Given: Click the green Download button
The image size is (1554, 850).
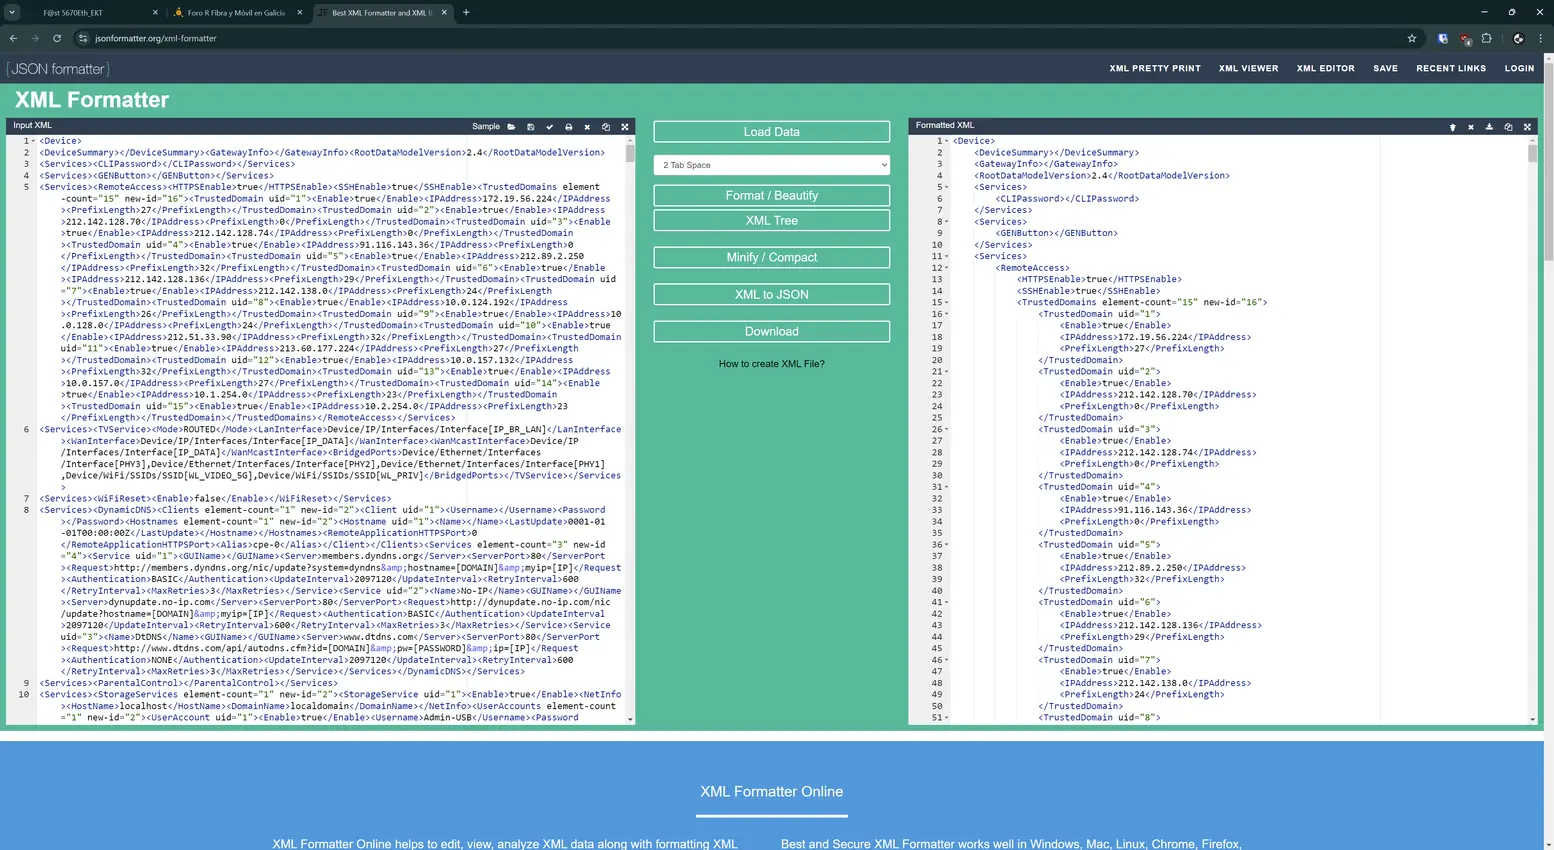Looking at the screenshot, I should pos(771,331).
